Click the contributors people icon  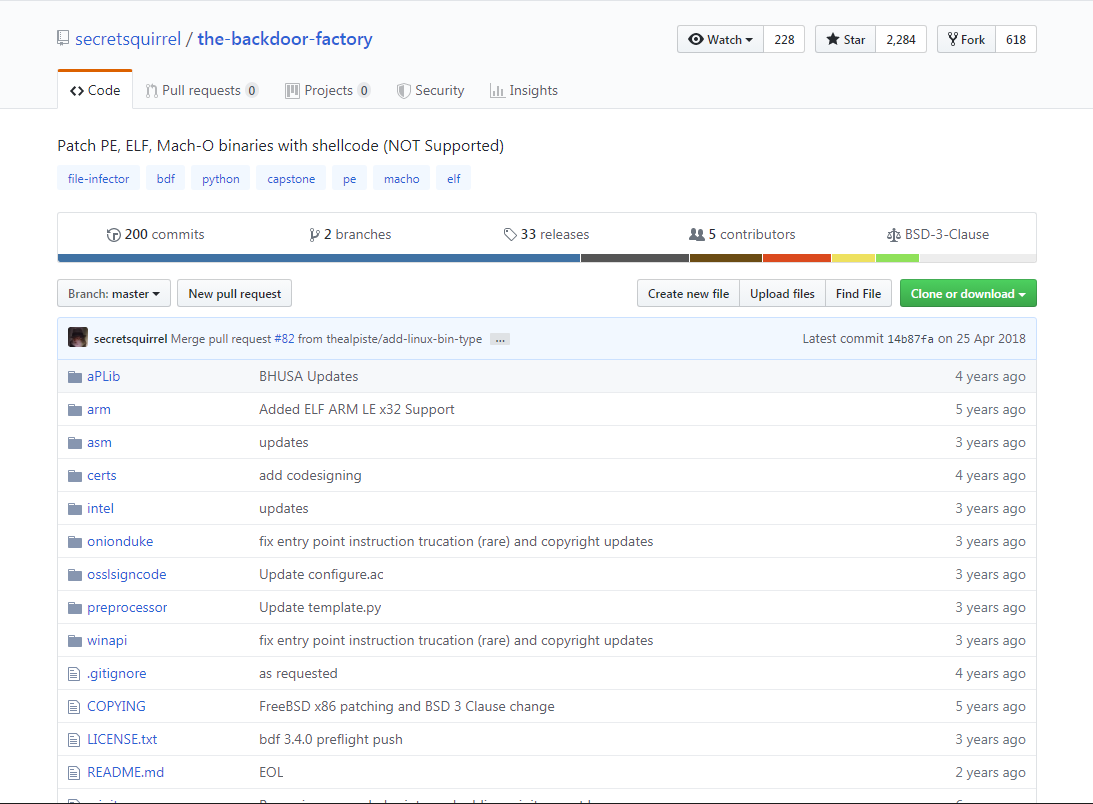(x=696, y=235)
